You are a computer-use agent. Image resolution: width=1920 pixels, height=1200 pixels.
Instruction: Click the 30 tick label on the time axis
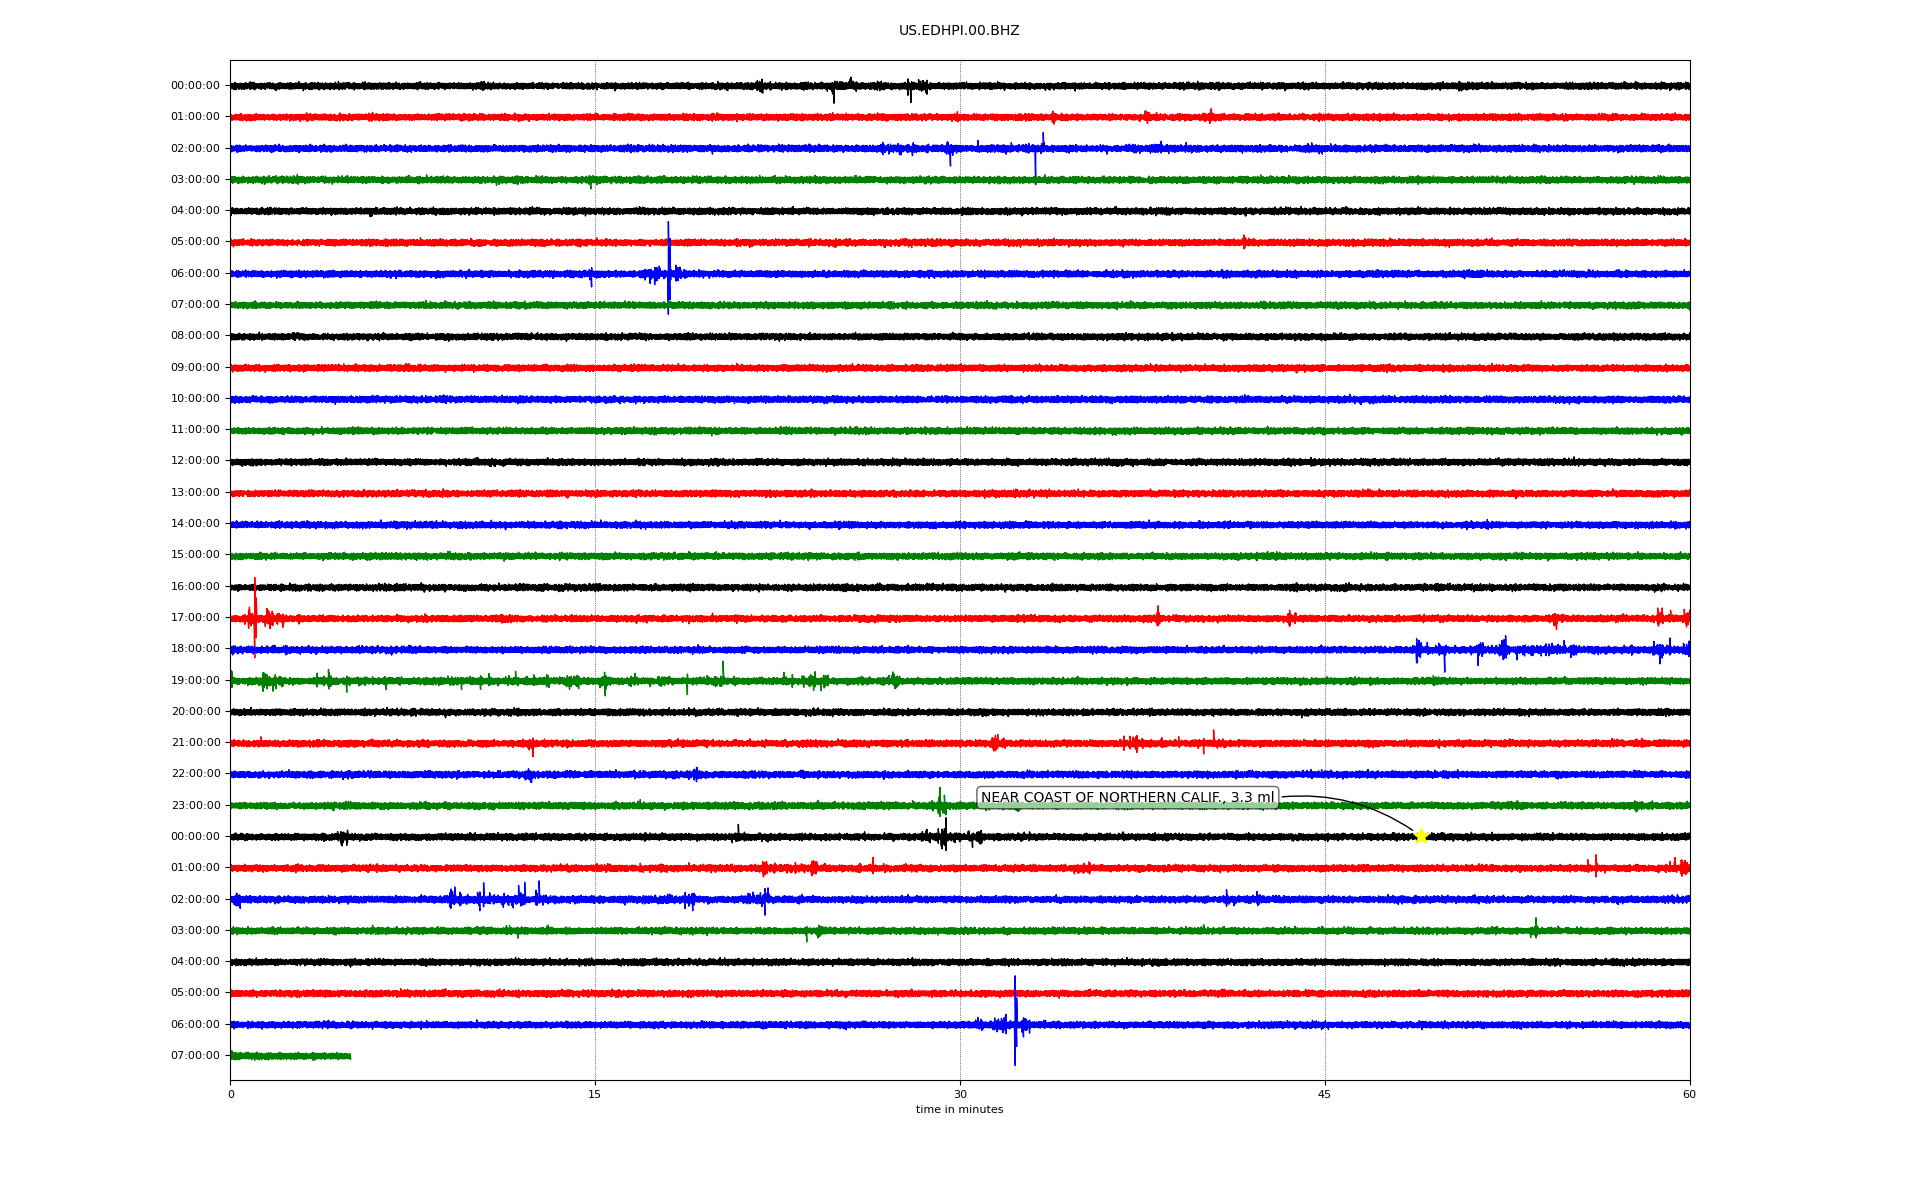(x=960, y=1094)
